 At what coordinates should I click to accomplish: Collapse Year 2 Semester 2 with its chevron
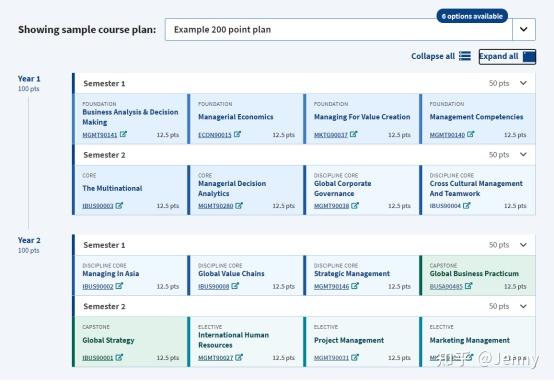click(x=523, y=306)
